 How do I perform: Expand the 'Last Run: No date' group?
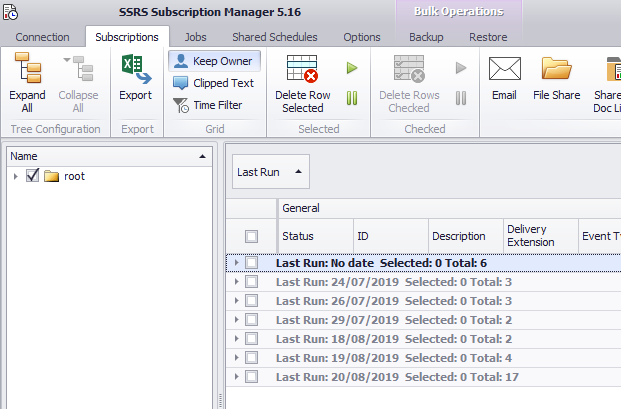236,263
